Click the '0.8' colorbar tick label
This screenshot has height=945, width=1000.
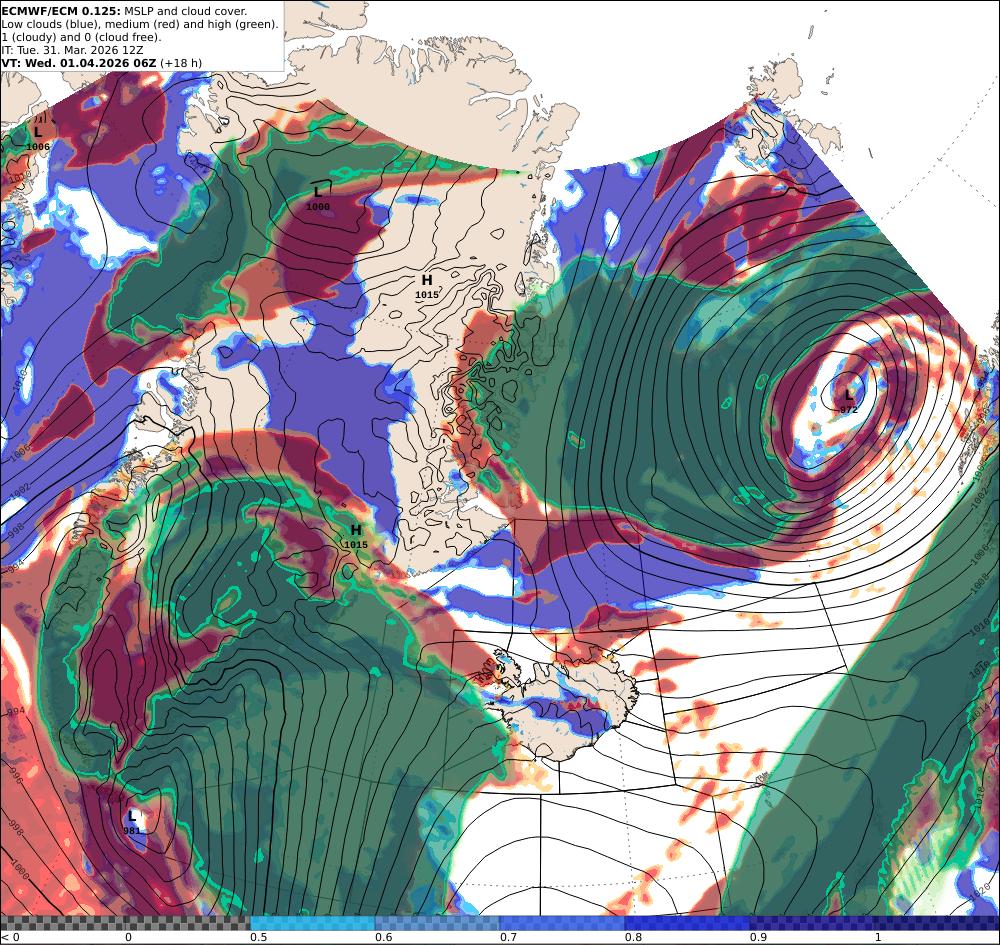click(633, 937)
